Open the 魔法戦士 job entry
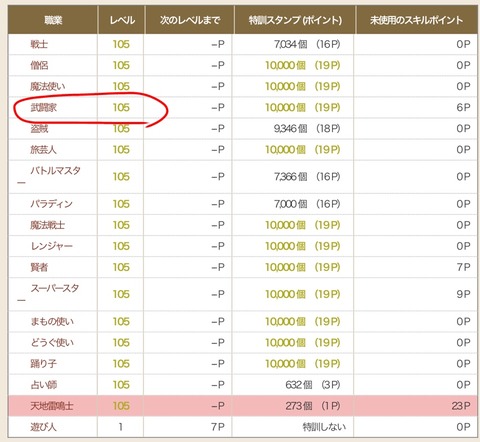 pyautogui.click(x=47, y=225)
